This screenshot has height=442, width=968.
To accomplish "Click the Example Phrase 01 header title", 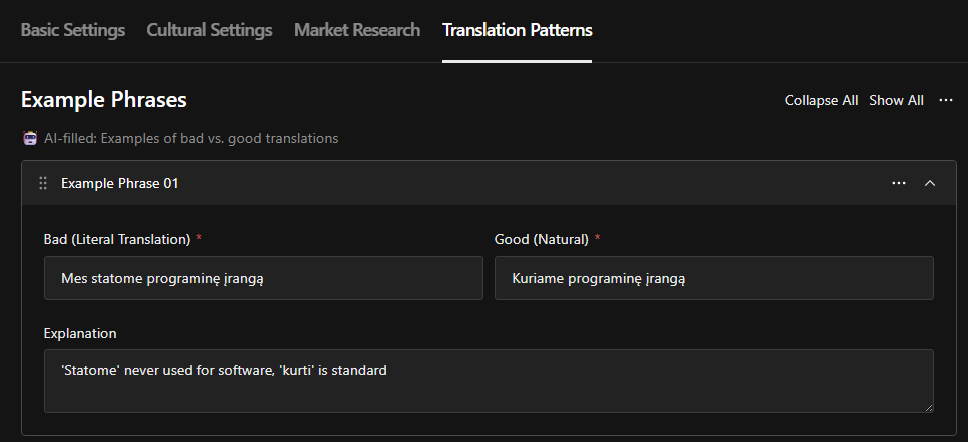I will 120,183.
